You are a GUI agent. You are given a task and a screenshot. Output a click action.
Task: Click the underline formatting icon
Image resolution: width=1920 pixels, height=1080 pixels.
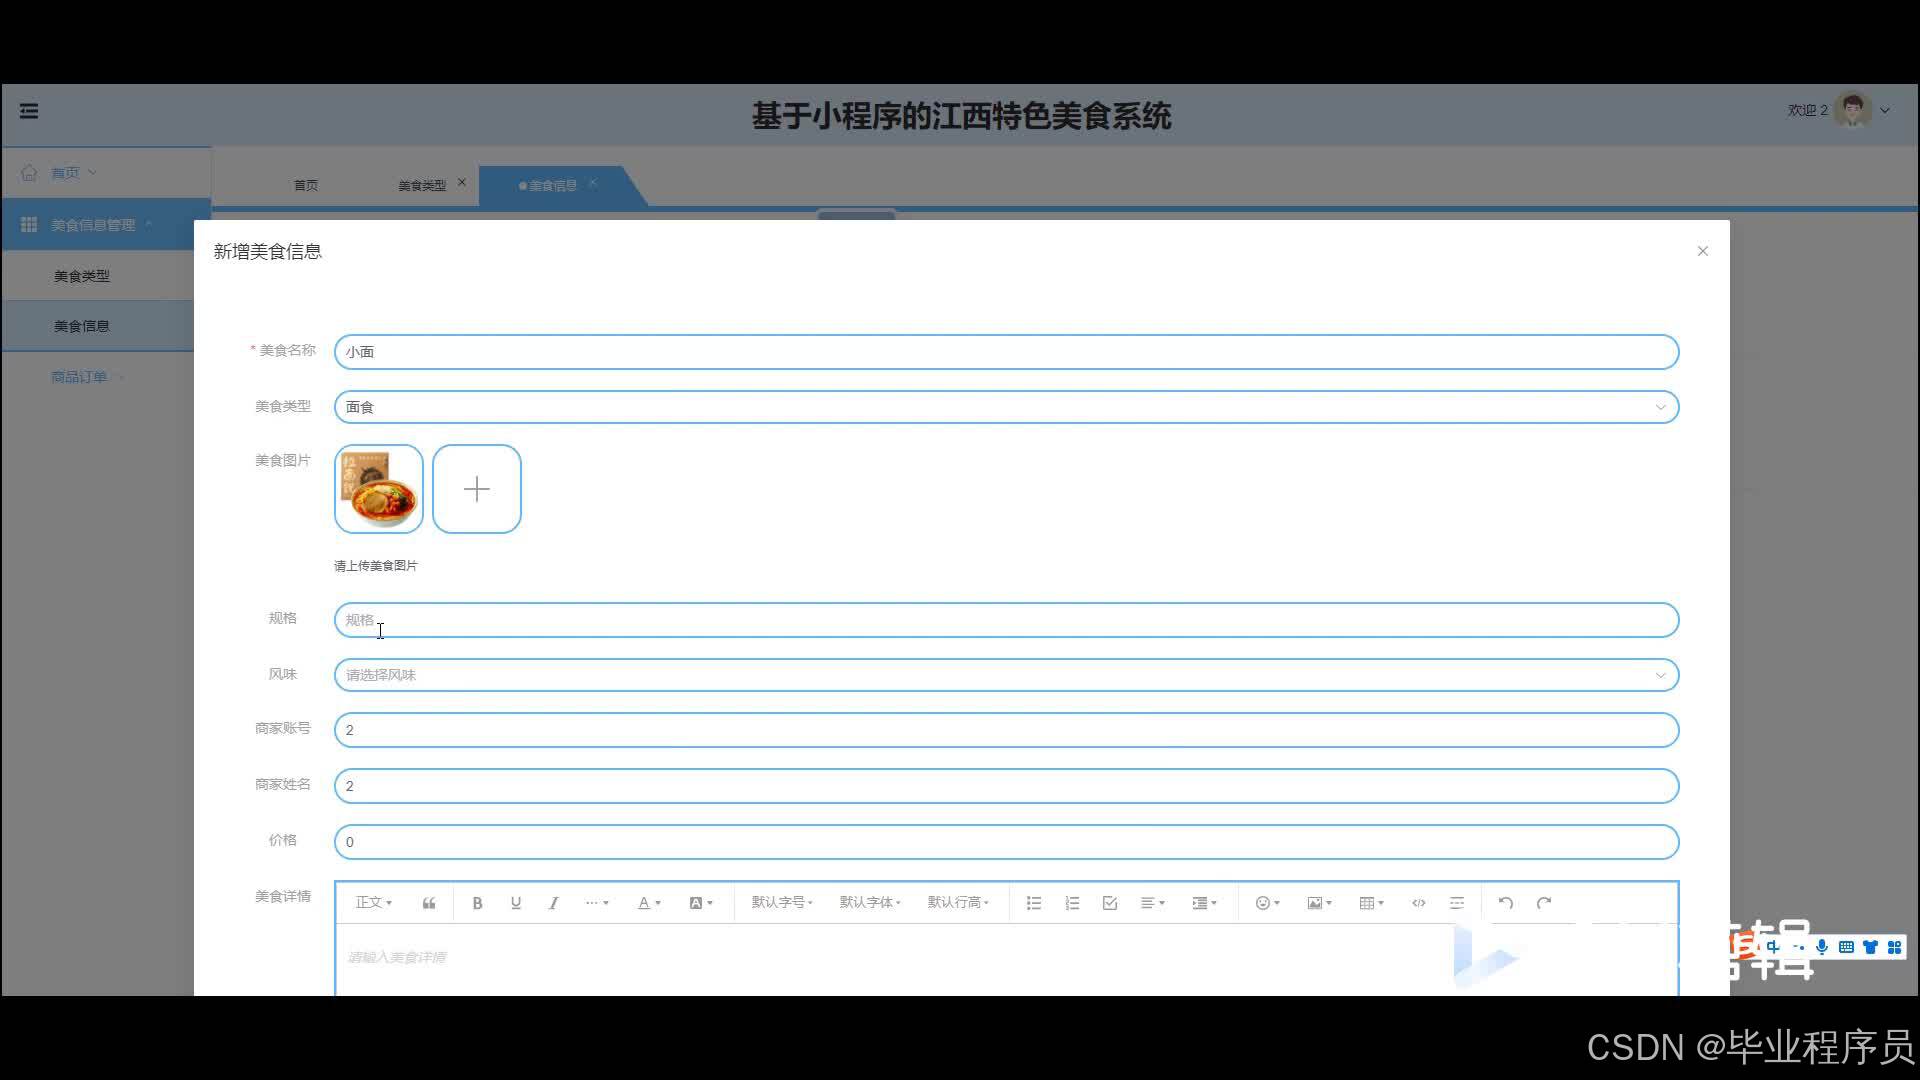[x=516, y=903]
